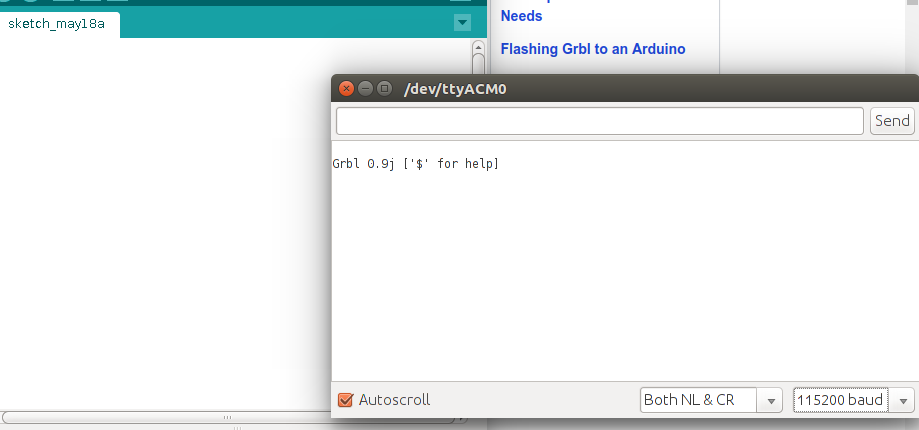This screenshot has width=919, height=430.
Task: Close the /dev/ttyACM0 serial monitor window
Action: 347,88
